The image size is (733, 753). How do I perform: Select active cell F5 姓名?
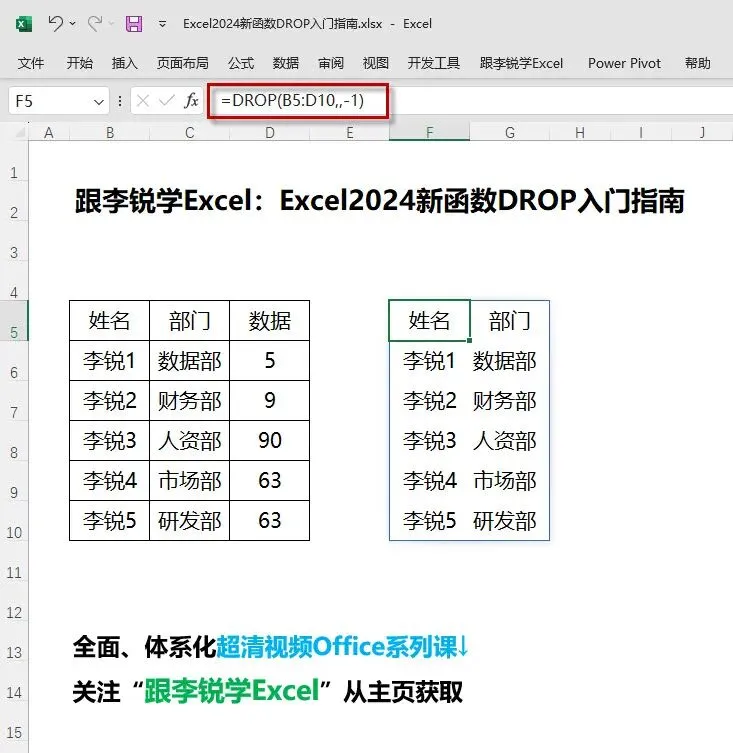[429, 321]
